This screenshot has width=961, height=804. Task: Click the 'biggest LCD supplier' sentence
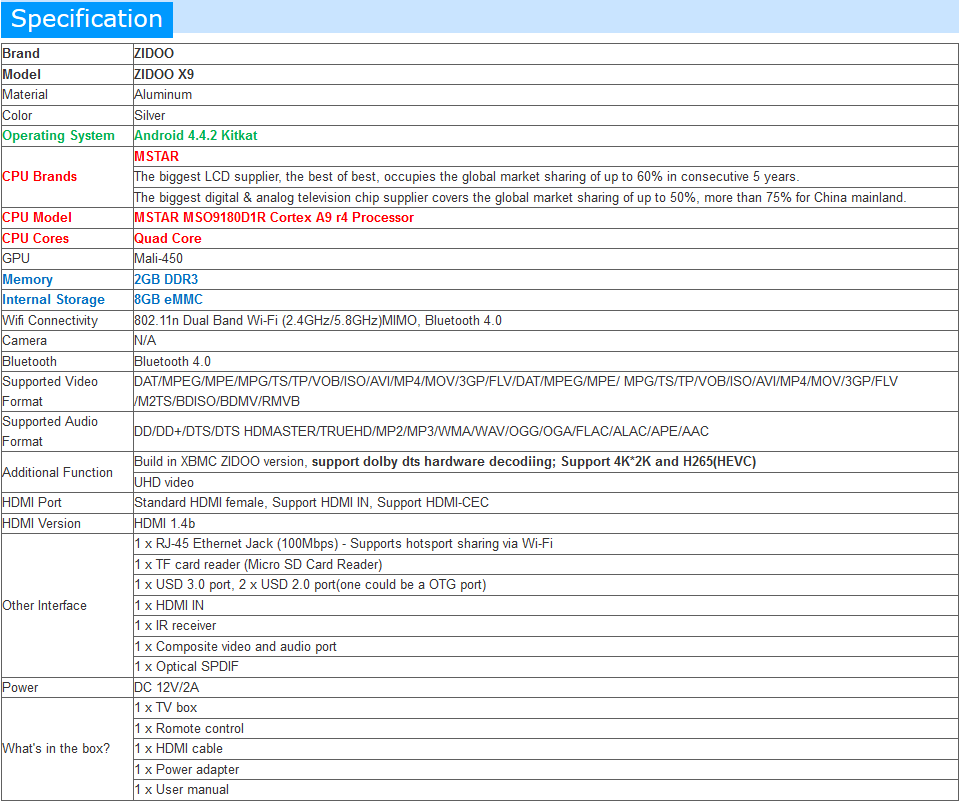(x=466, y=176)
